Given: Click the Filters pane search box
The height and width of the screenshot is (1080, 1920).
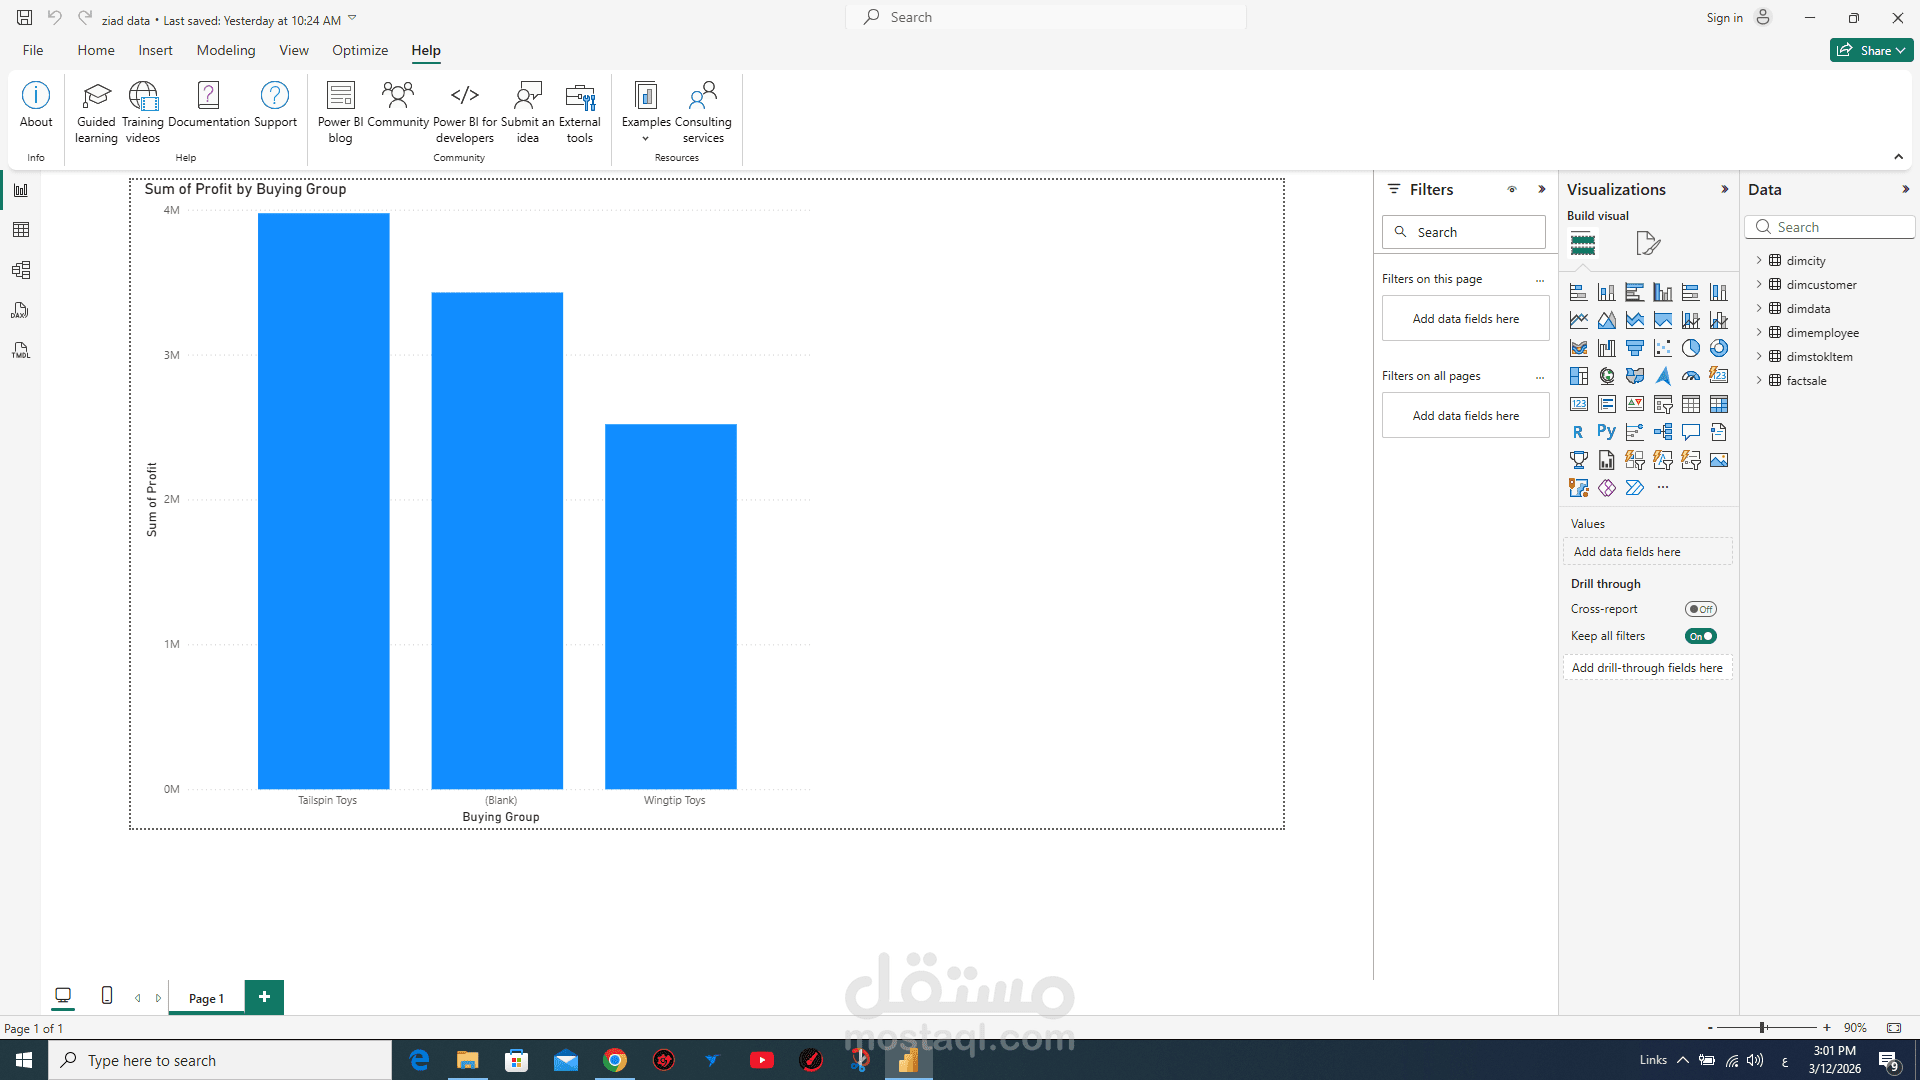Looking at the screenshot, I should coord(1464,232).
